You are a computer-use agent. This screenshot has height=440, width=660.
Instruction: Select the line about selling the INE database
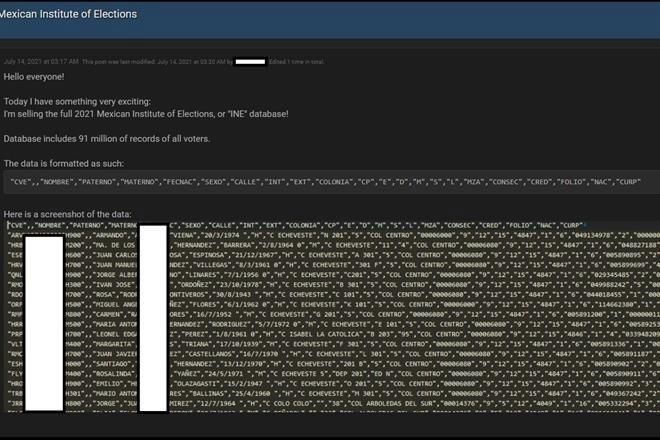click(146, 114)
